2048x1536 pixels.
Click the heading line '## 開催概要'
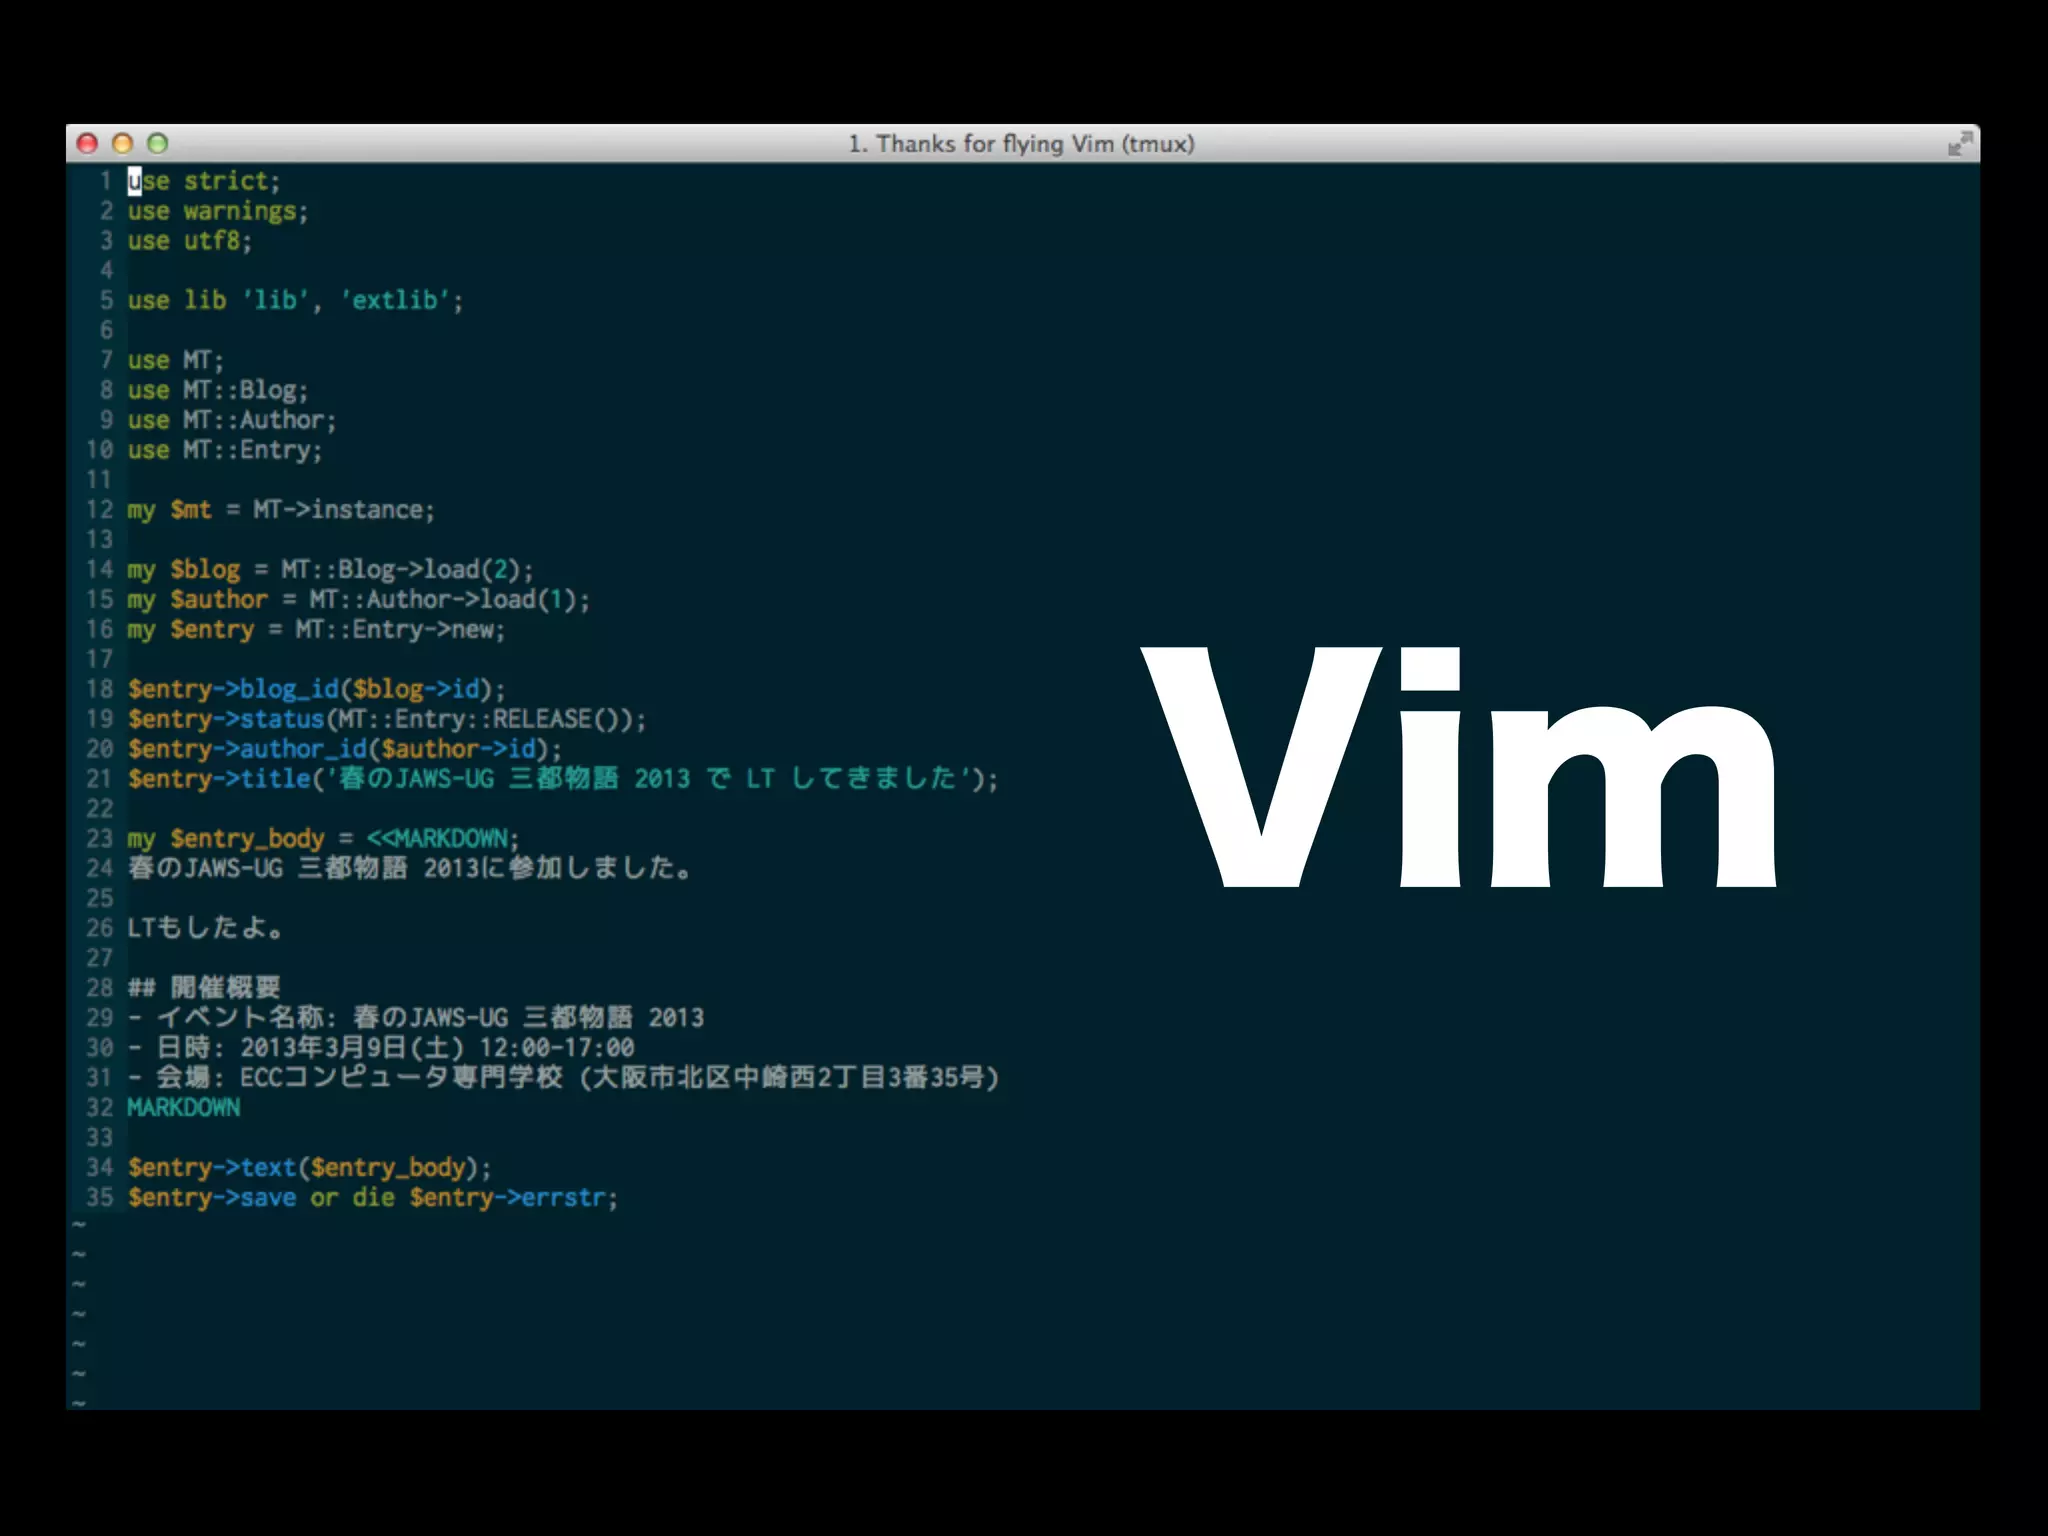coord(204,988)
